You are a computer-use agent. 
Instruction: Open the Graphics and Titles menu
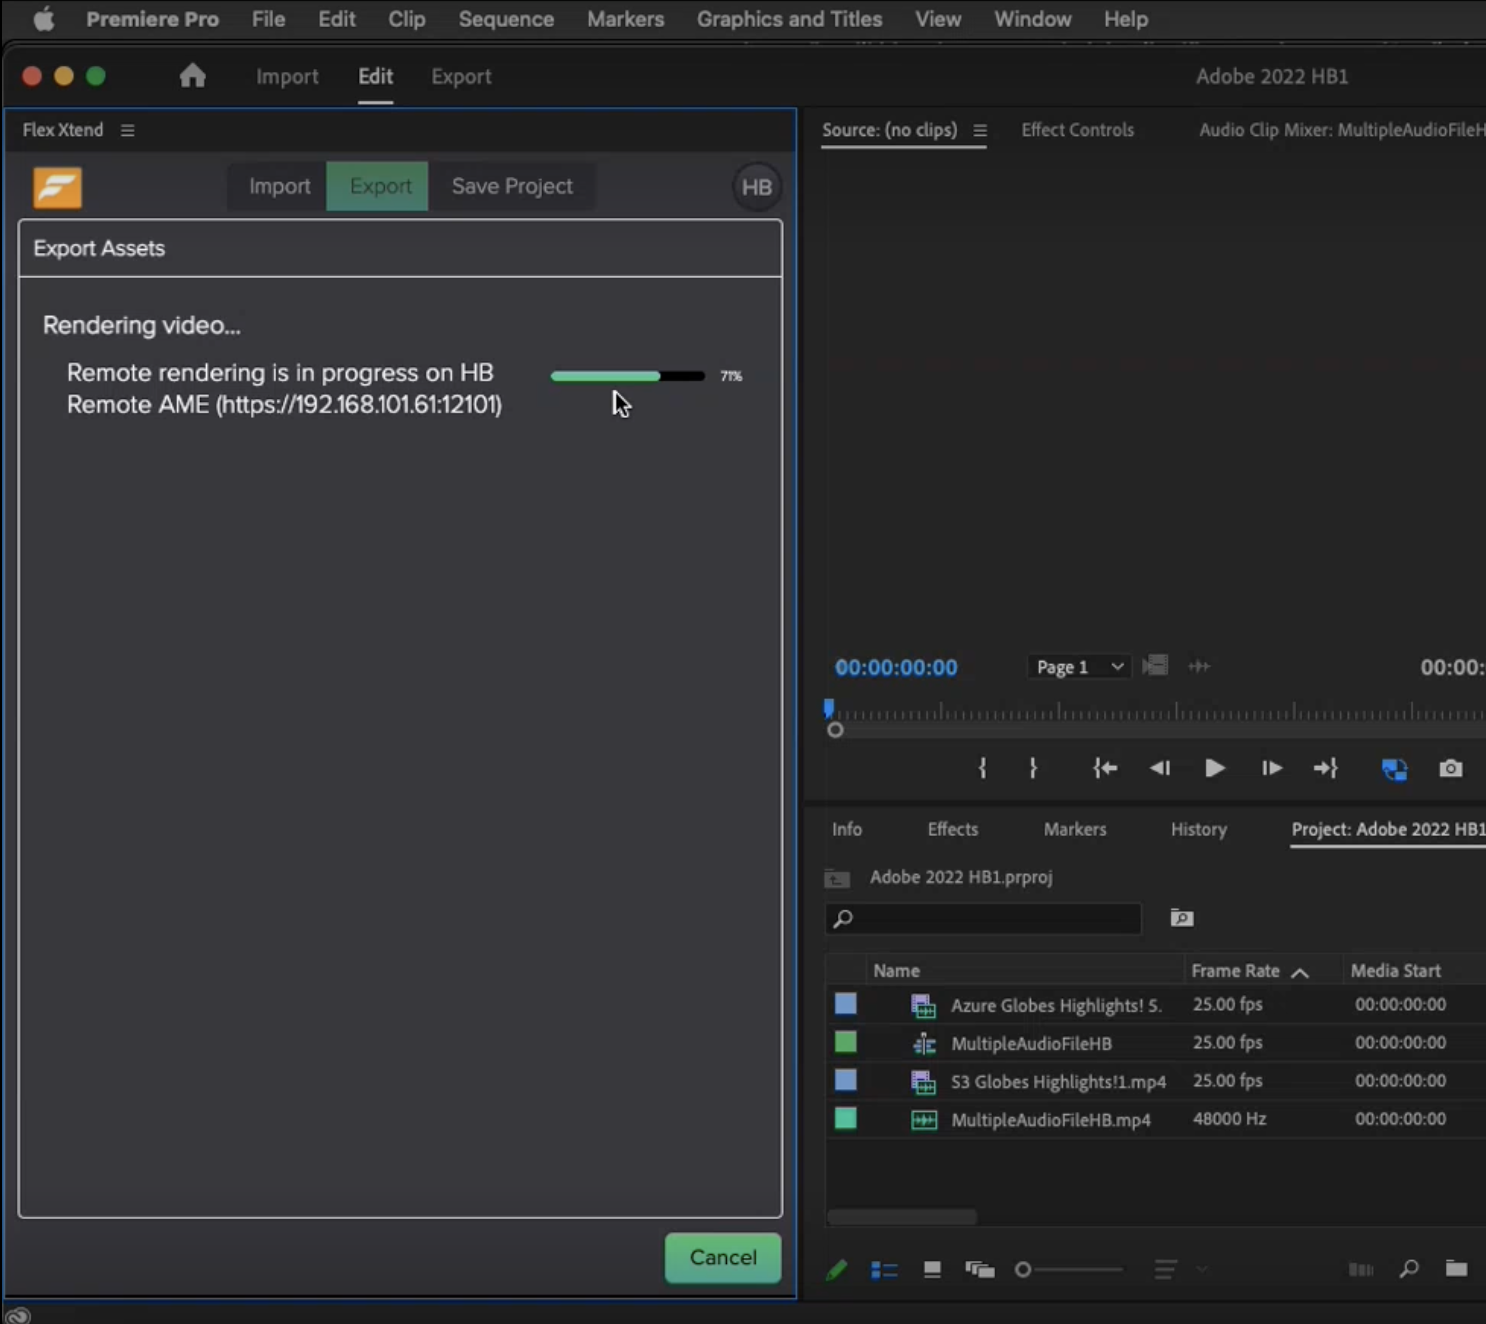coord(789,19)
